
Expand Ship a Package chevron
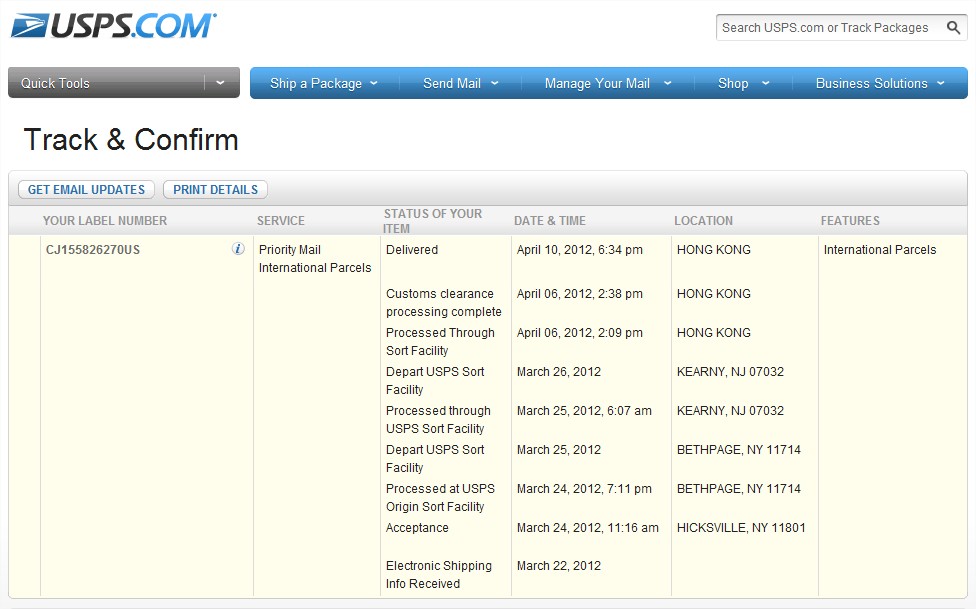(373, 83)
